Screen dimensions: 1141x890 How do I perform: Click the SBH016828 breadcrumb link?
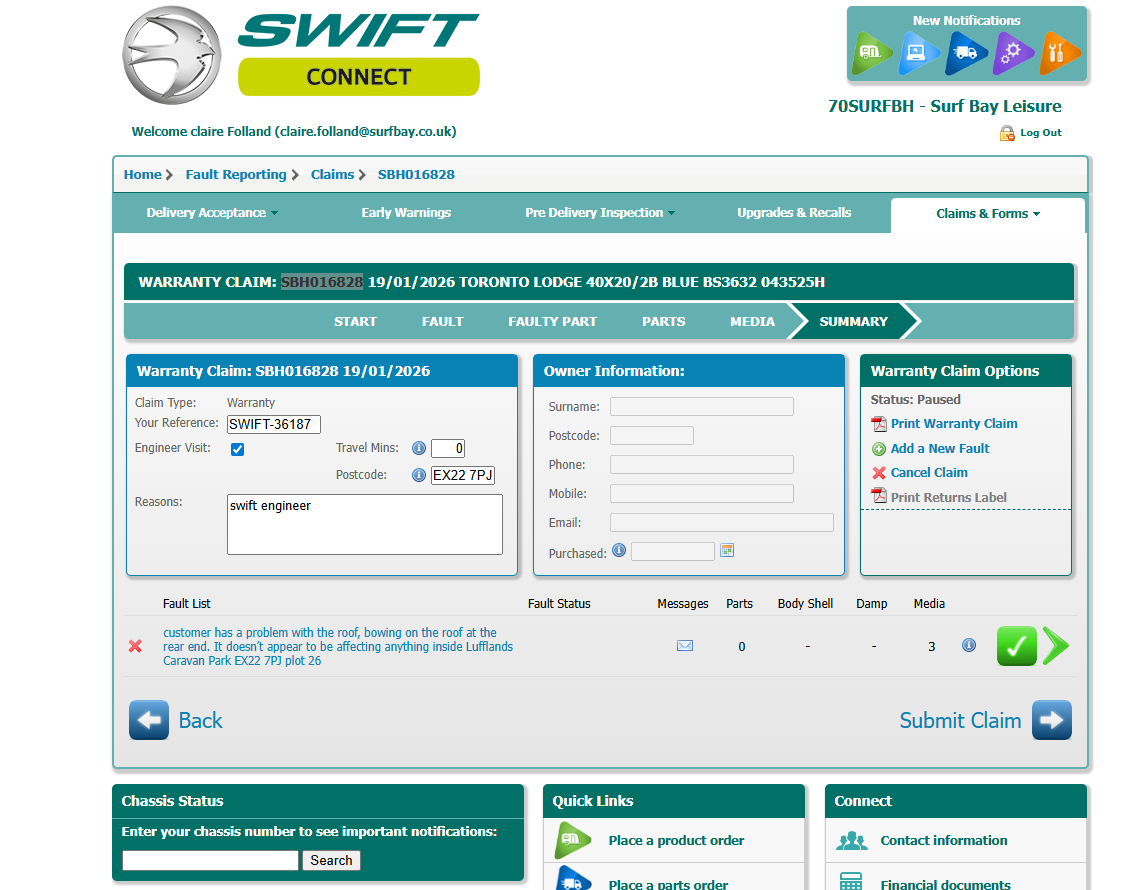coord(416,175)
